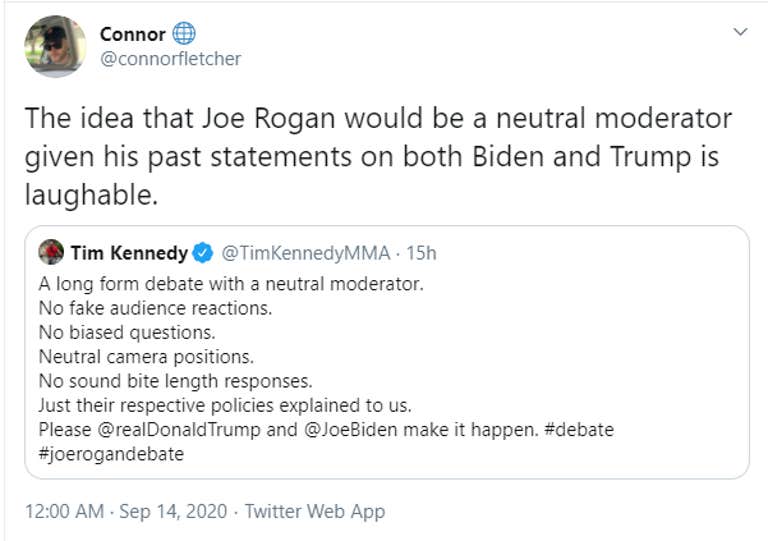Click the @connorfletcher handle

[x=170, y=59]
